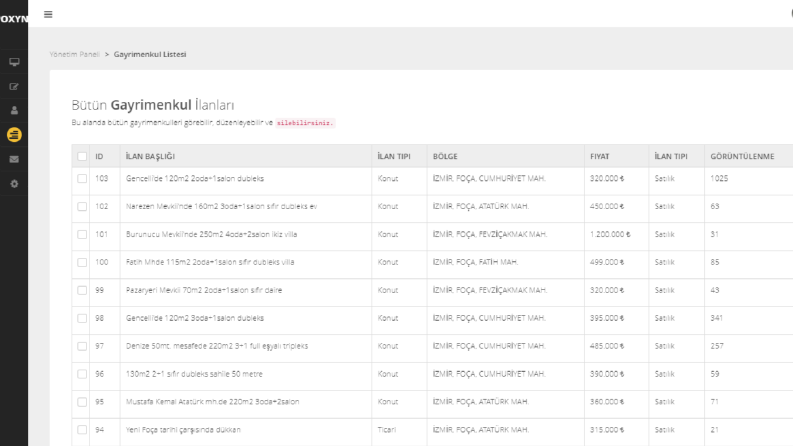Image resolution: width=793 pixels, height=446 pixels.
Task: Select 'Denize 50mt. mesafede 220m2' tripleks title
Action: (x=217, y=346)
